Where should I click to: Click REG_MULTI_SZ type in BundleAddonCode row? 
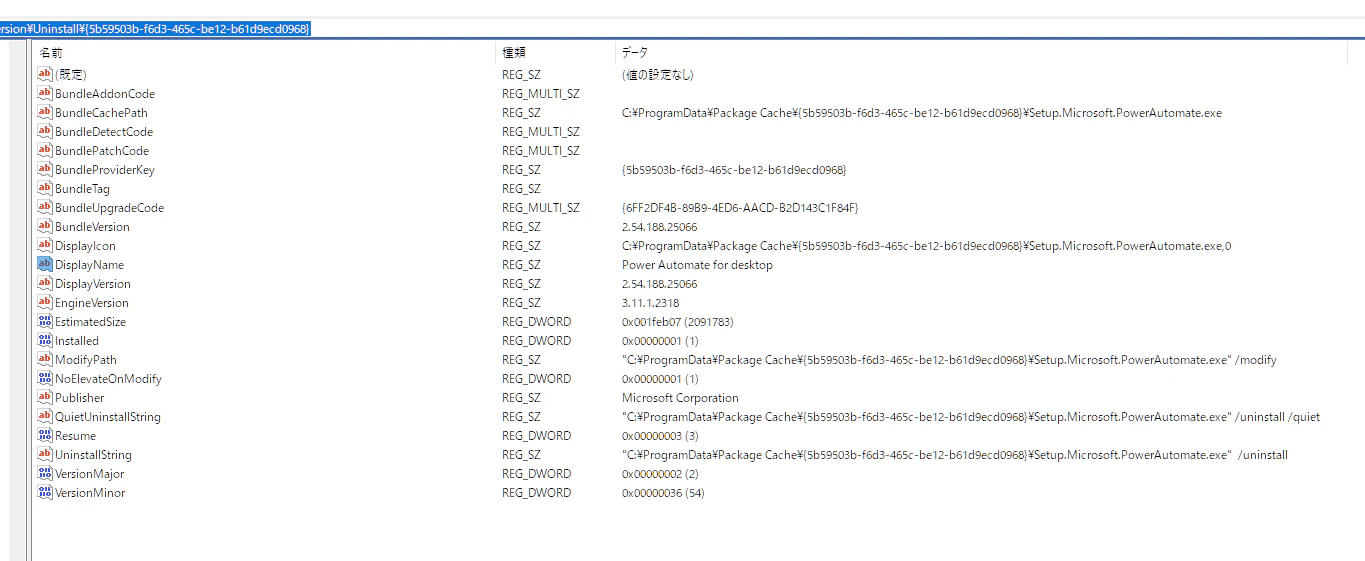(x=540, y=94)
